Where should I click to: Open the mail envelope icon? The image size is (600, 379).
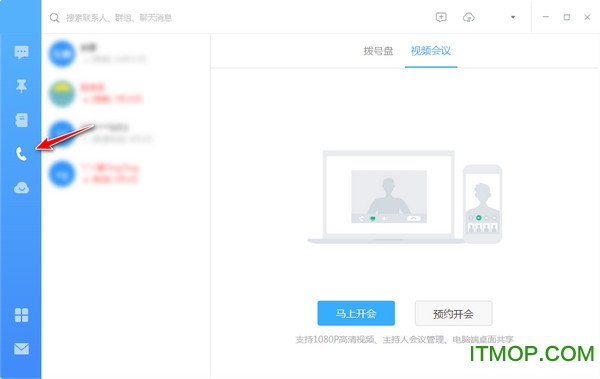tap(21, 349)
